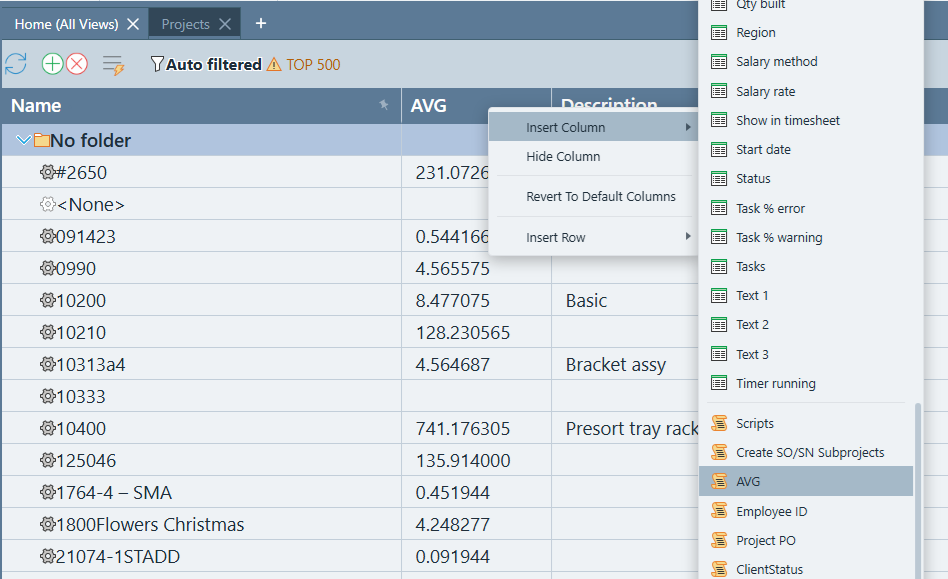This screenshot has height=579, width=948.
Task: Click the gear icon beside #2650
Action: tap(47, 172)
